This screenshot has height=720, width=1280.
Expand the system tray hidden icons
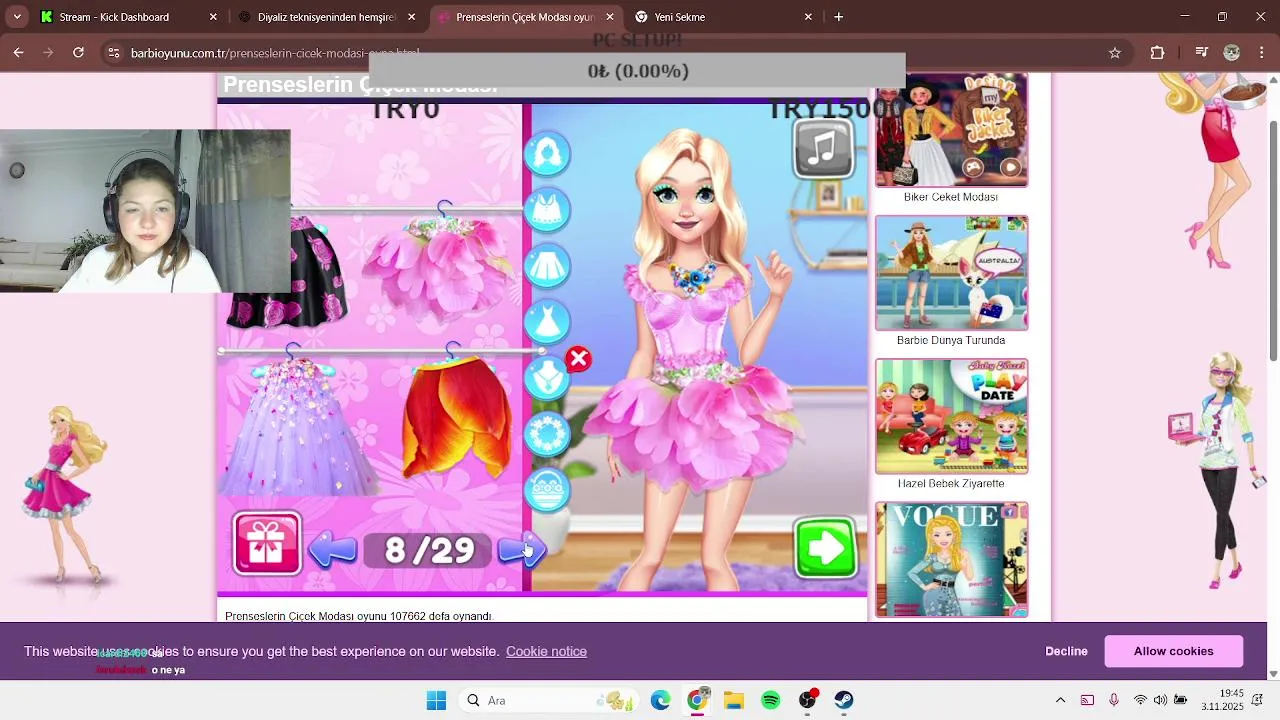pos(1061,700)
